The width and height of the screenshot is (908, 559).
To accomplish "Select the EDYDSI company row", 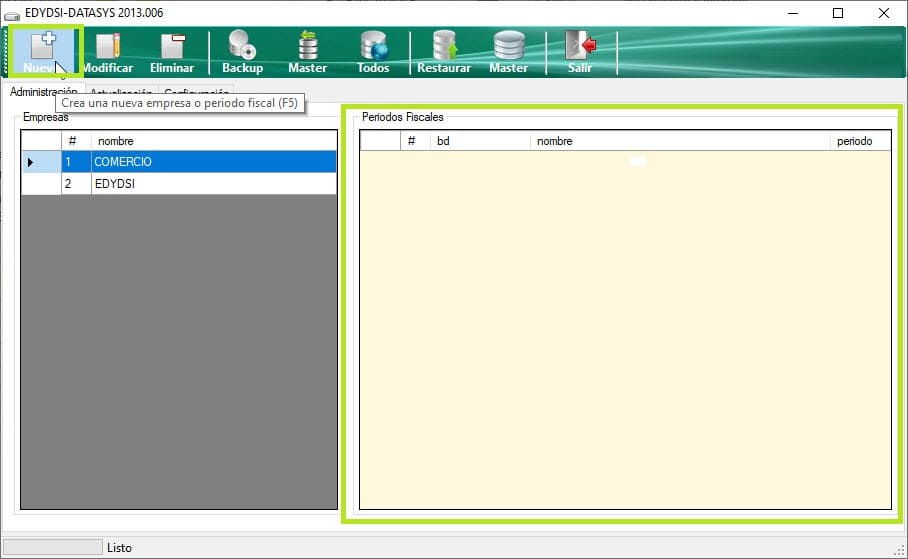I will pyautogui.click(x=213, y=184).
